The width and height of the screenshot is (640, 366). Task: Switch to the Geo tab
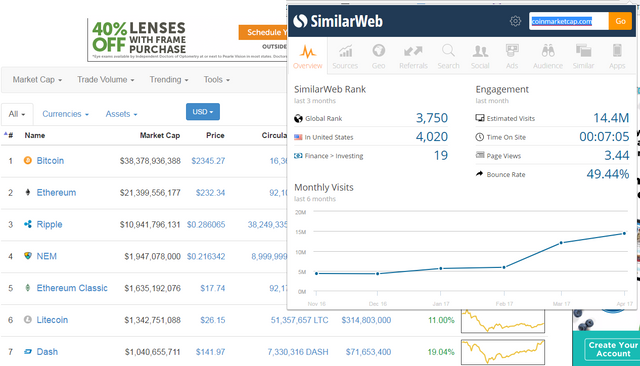(x=378, y=56)
